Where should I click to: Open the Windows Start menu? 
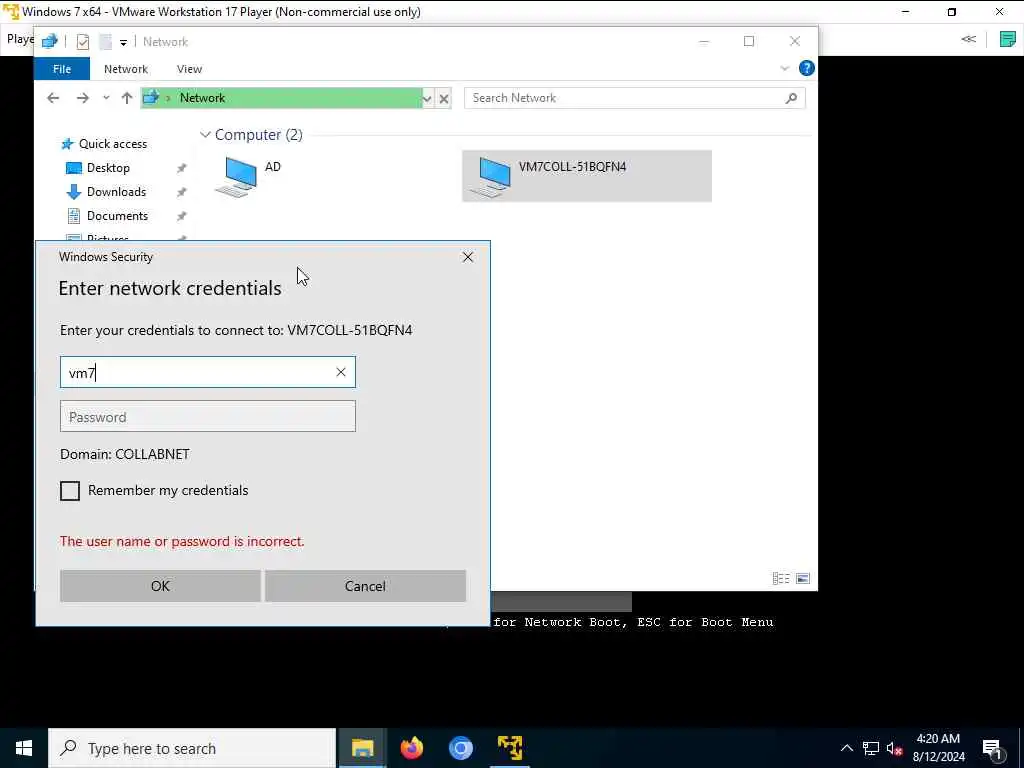pyautogui.click(x=24, y=748)
